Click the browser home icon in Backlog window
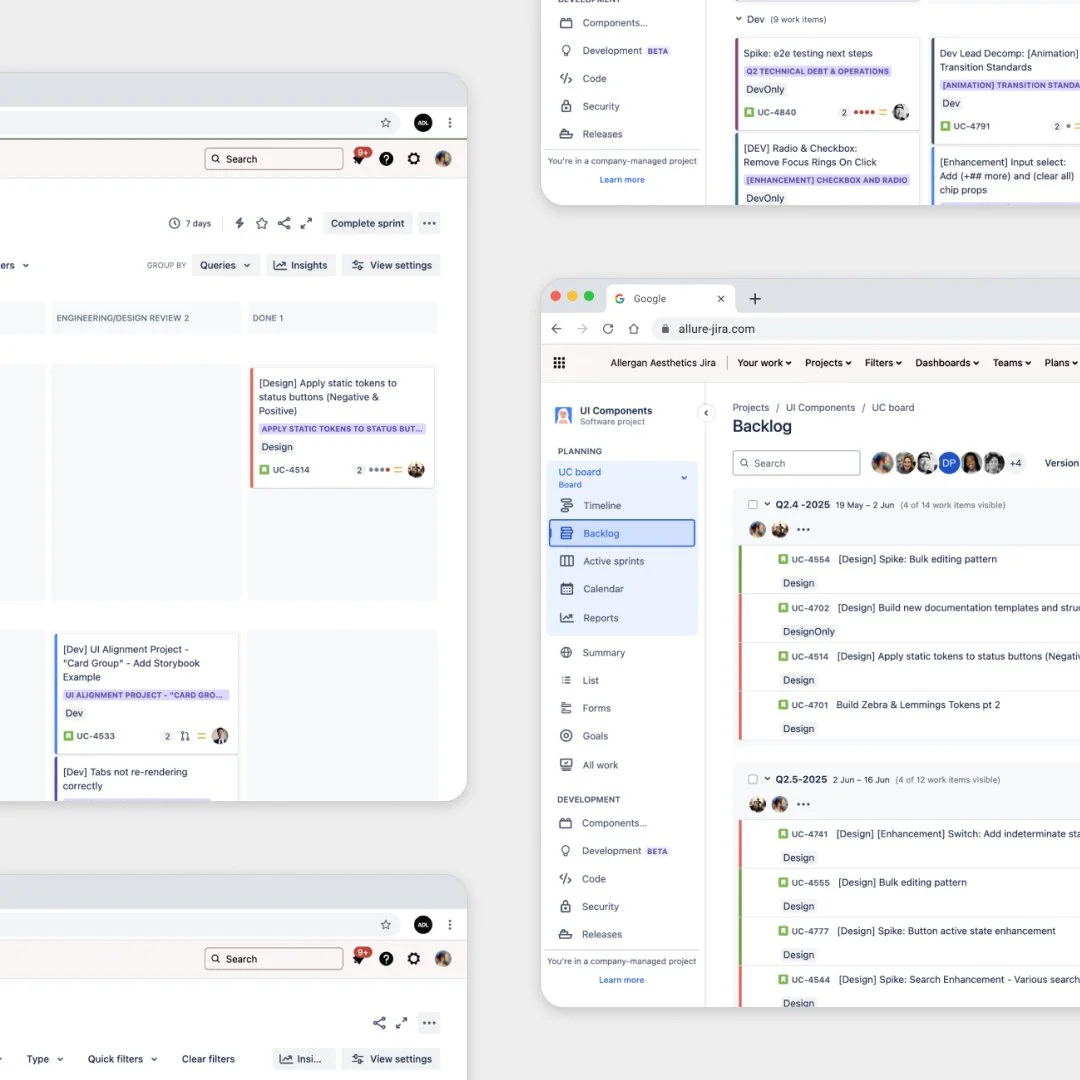The width and height of the screenshot is (1080, 1080). [x=634, y=329]
